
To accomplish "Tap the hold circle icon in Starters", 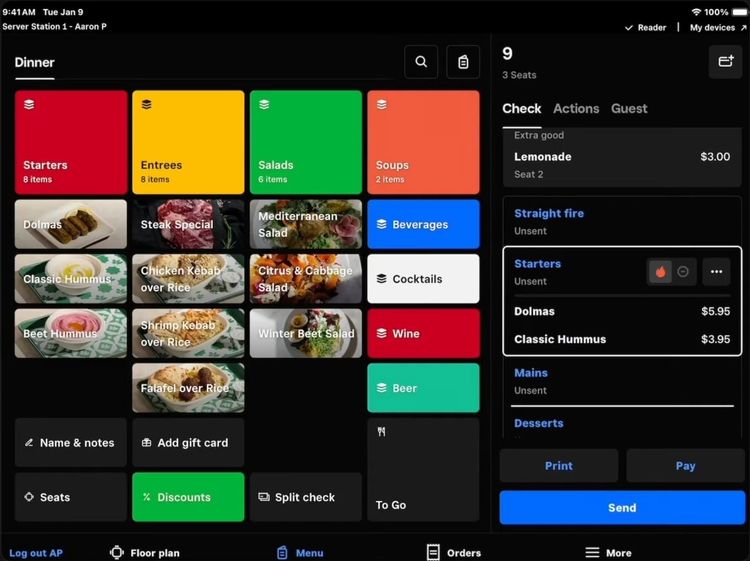I will 683,272.
